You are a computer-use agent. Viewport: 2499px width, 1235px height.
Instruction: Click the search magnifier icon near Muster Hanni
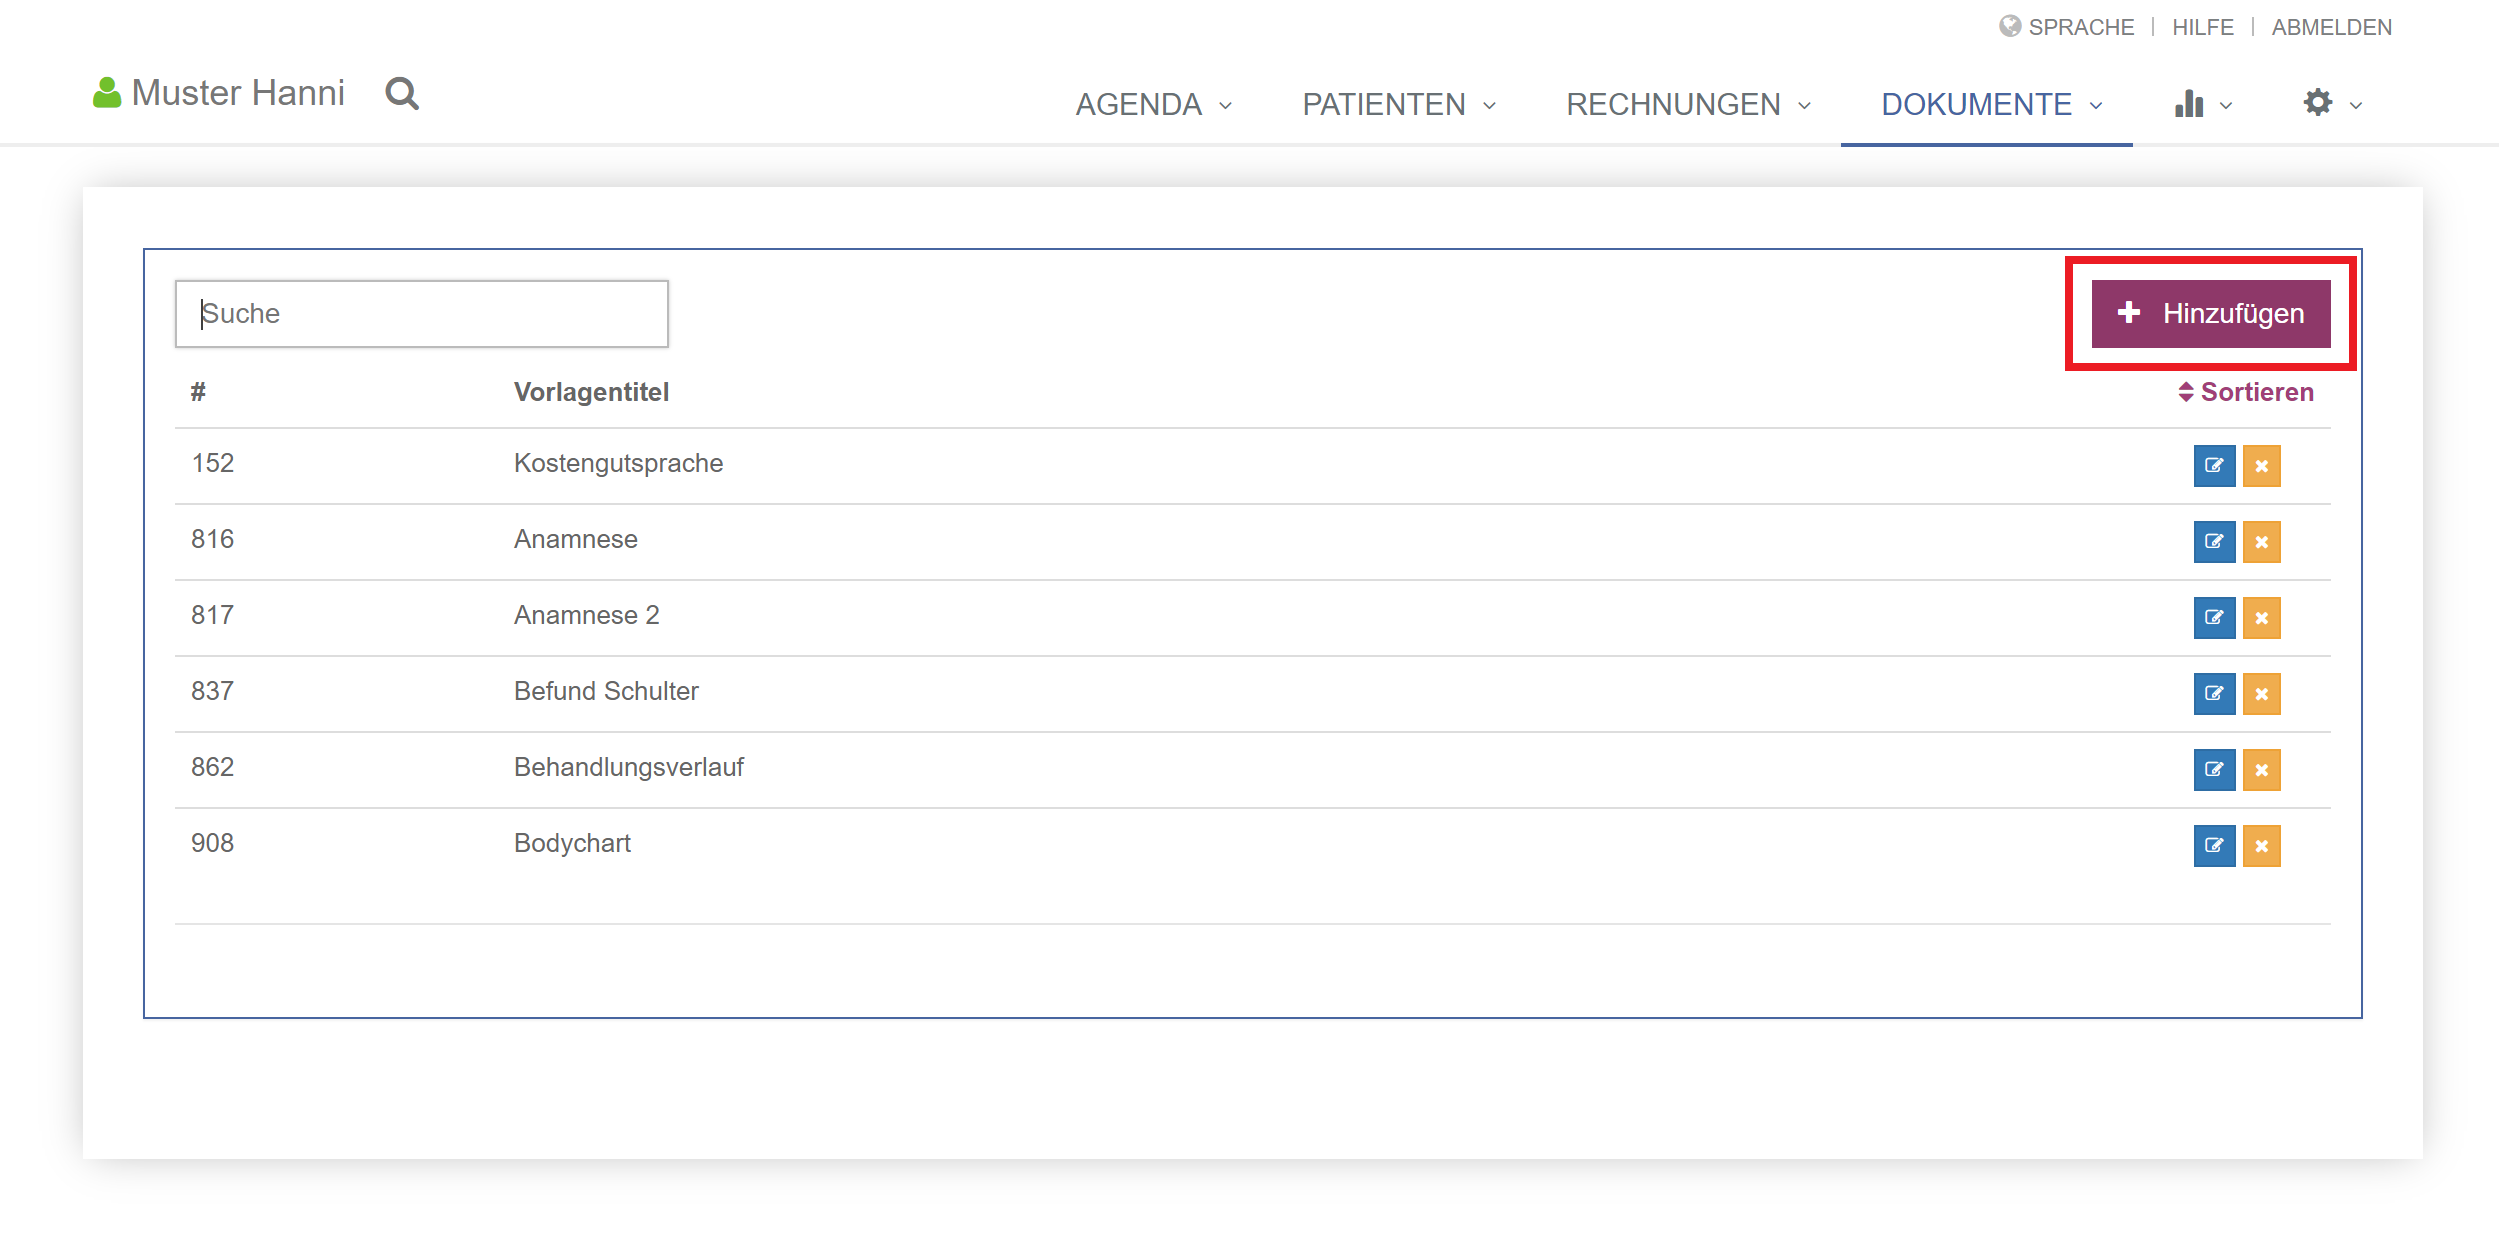(x=402, y=93)
